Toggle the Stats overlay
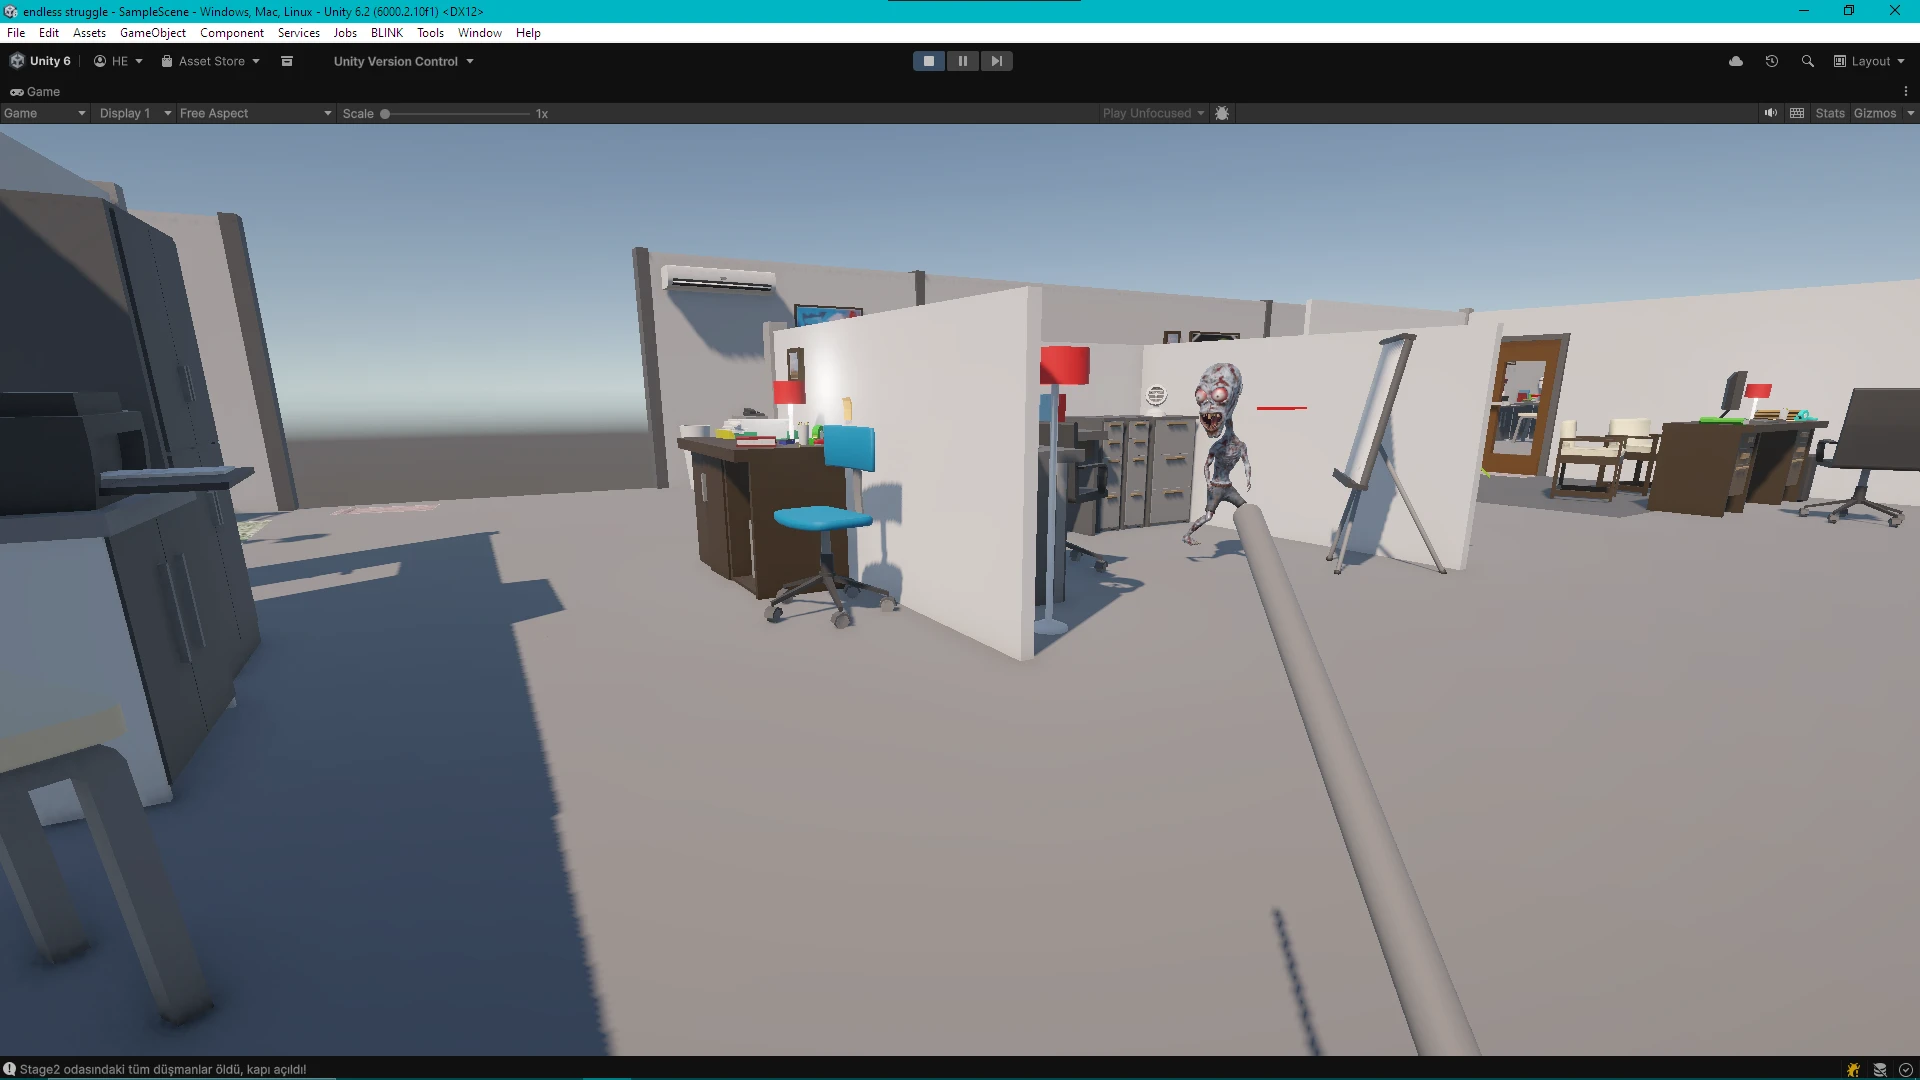The image size is (1920, 1080). pyautogui.click(x=1829, y=113)
